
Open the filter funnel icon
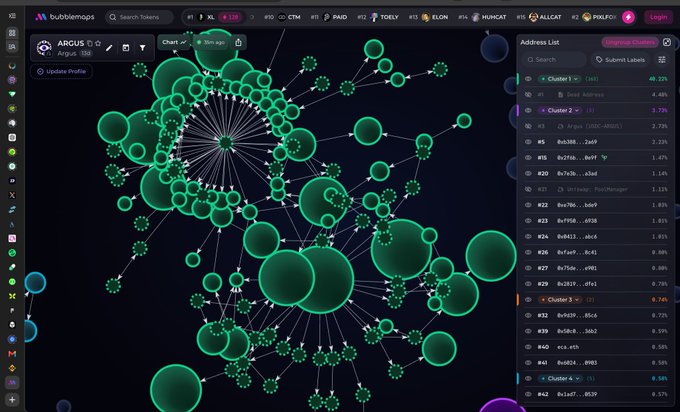[142, 48]
